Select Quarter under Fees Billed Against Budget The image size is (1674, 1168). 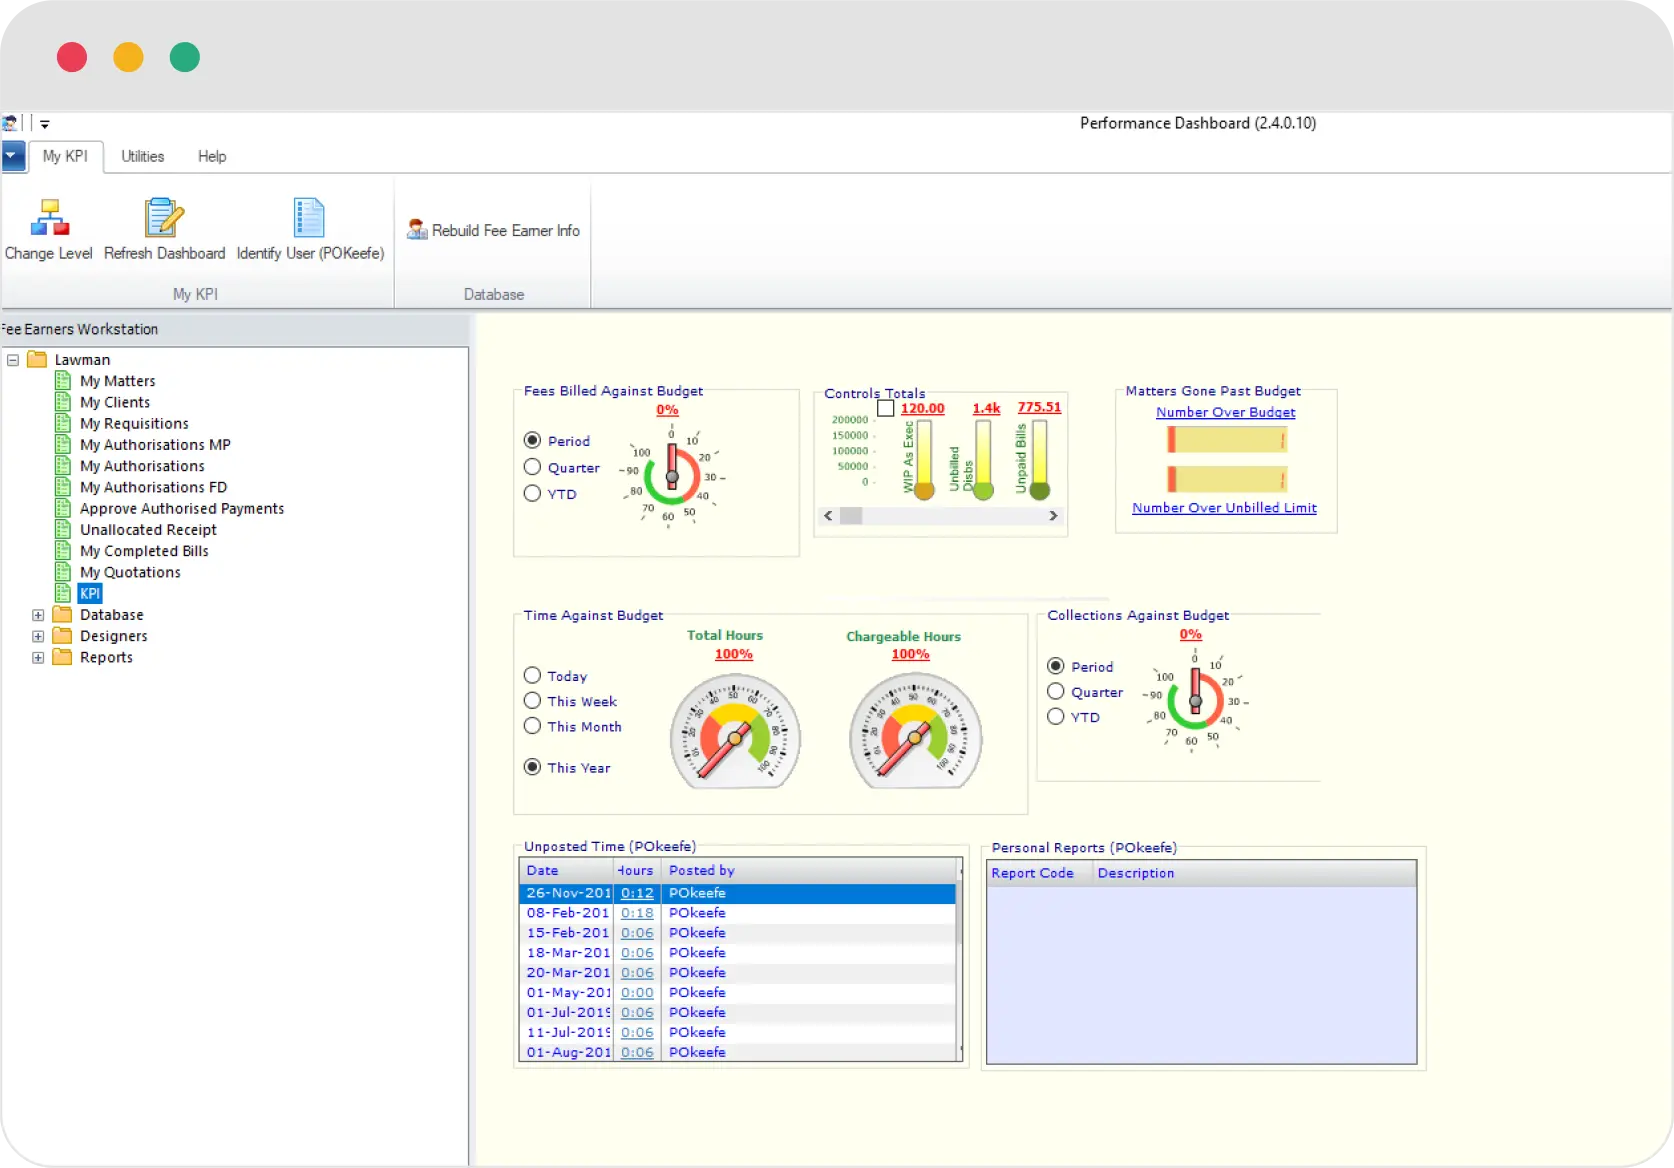(532, 467)
